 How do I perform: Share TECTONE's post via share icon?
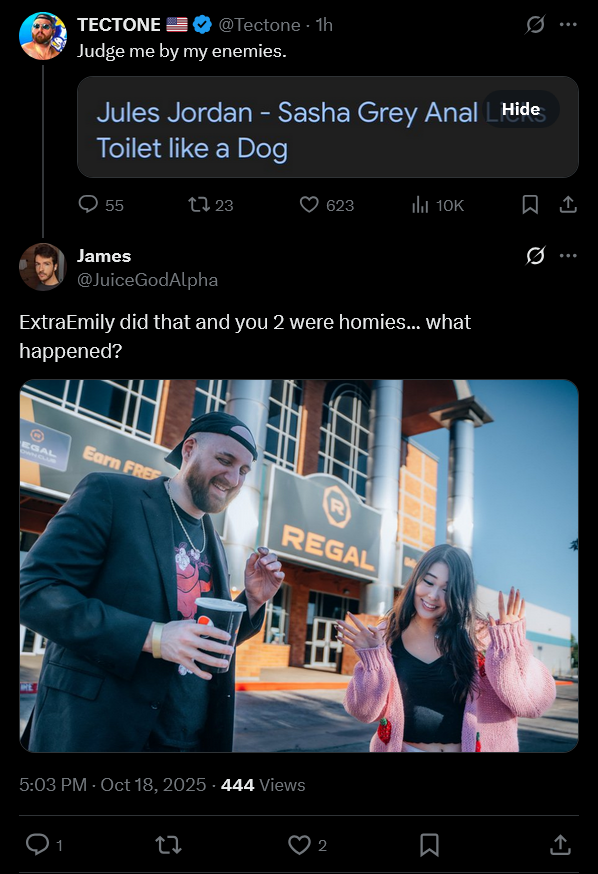point(568,205)
